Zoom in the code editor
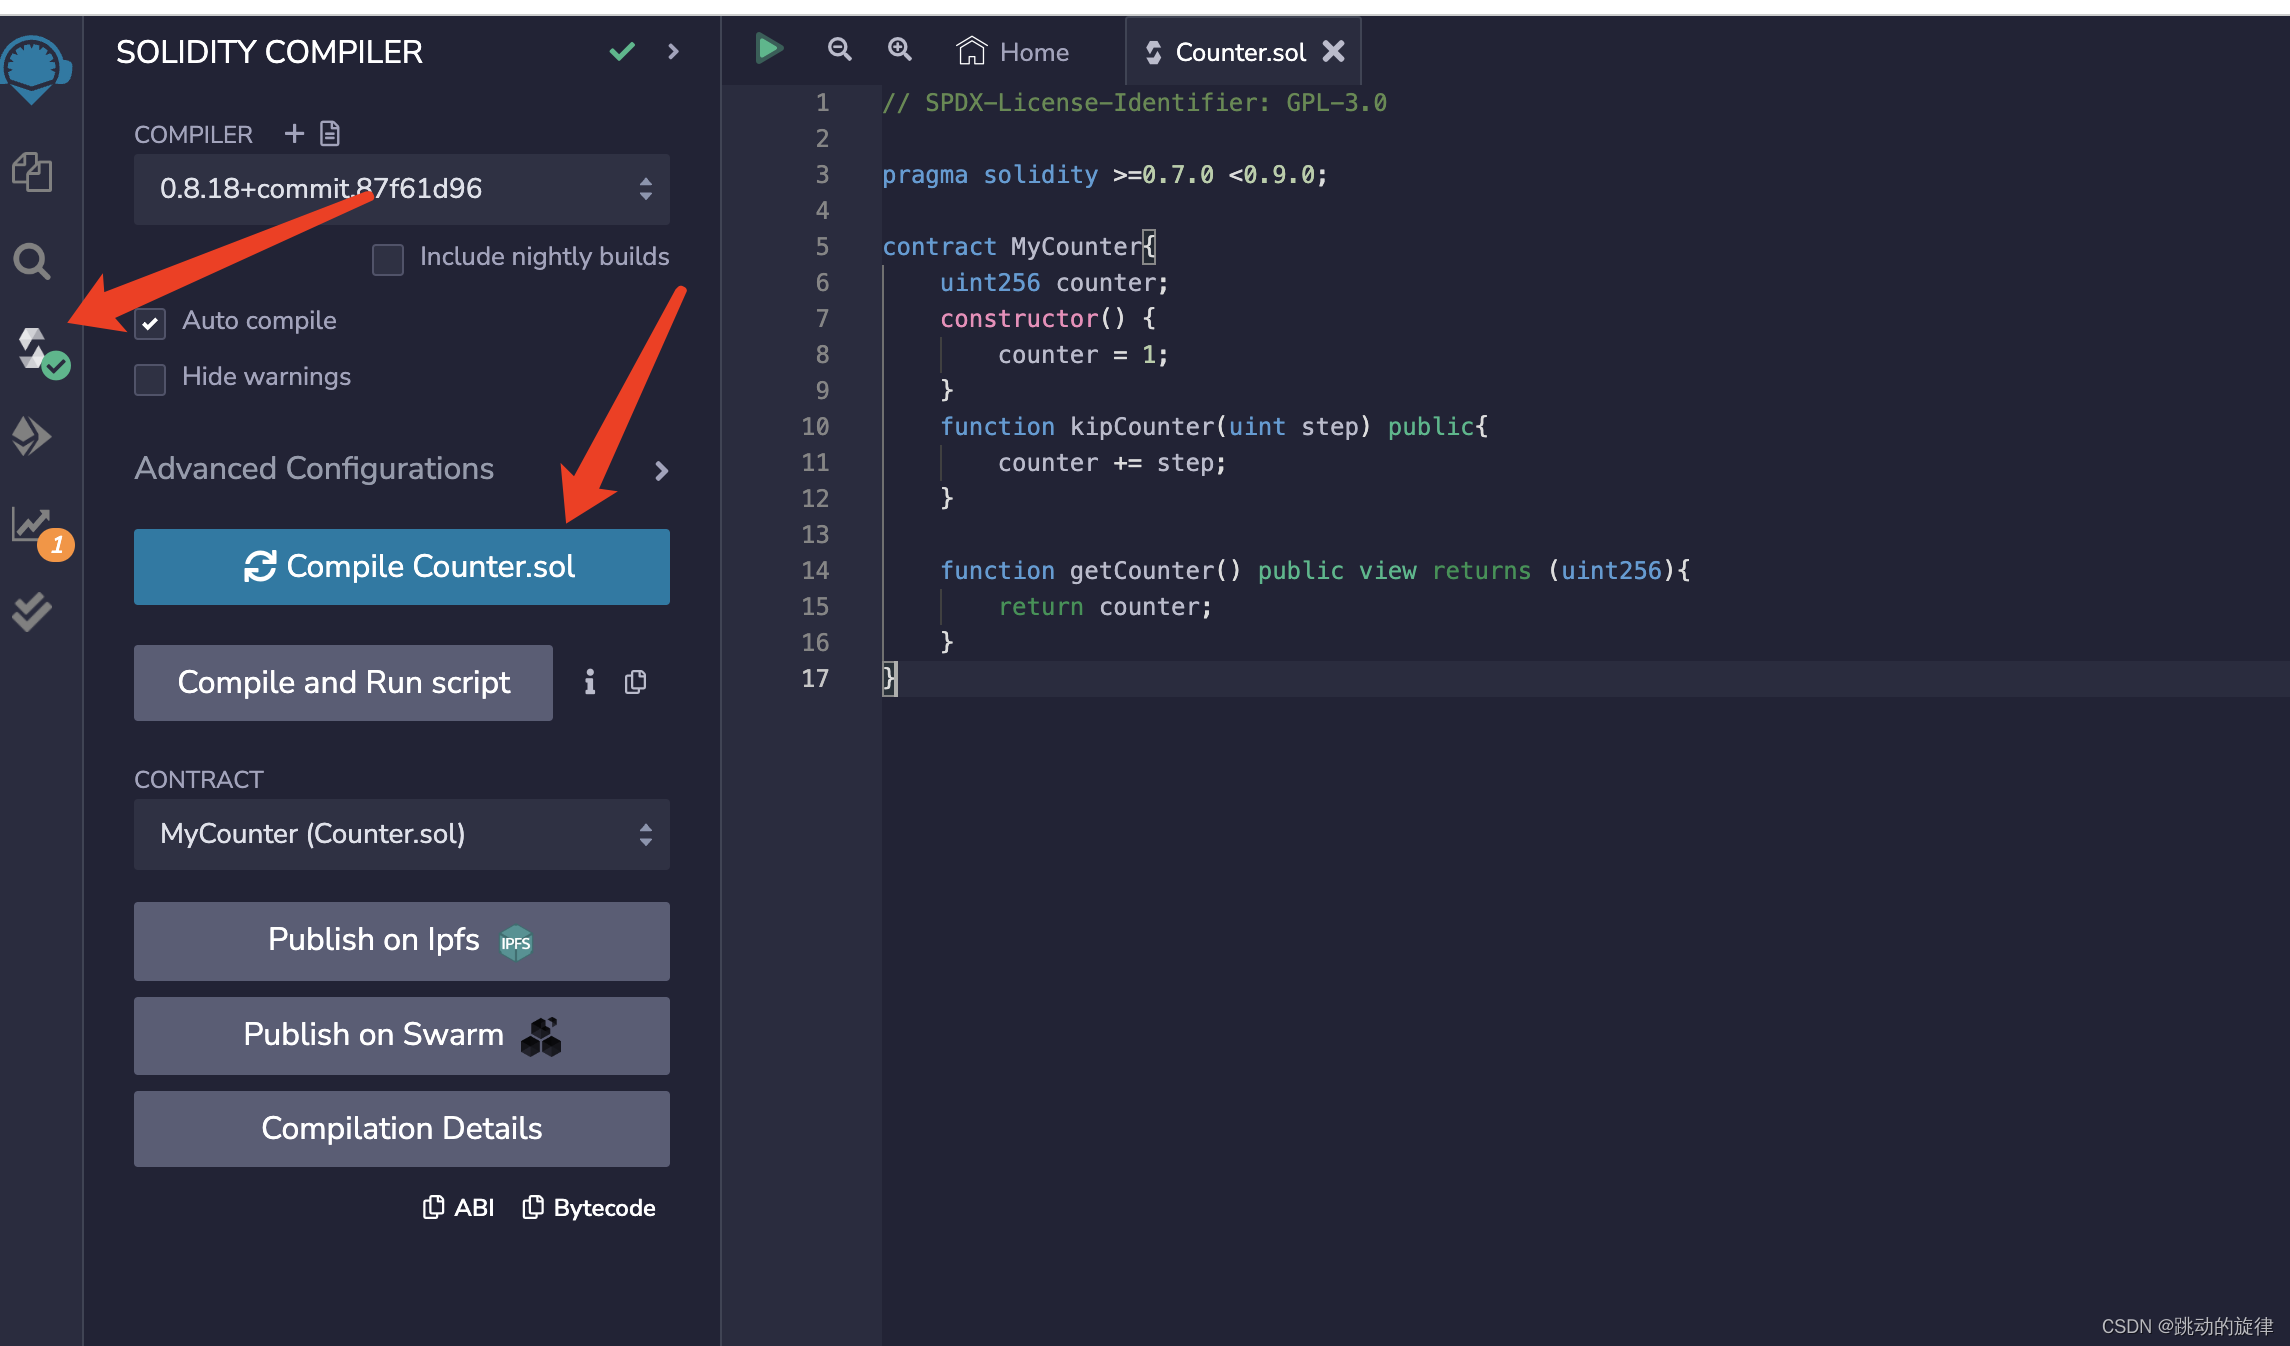2290x1346 pixels. coord(899,49)
